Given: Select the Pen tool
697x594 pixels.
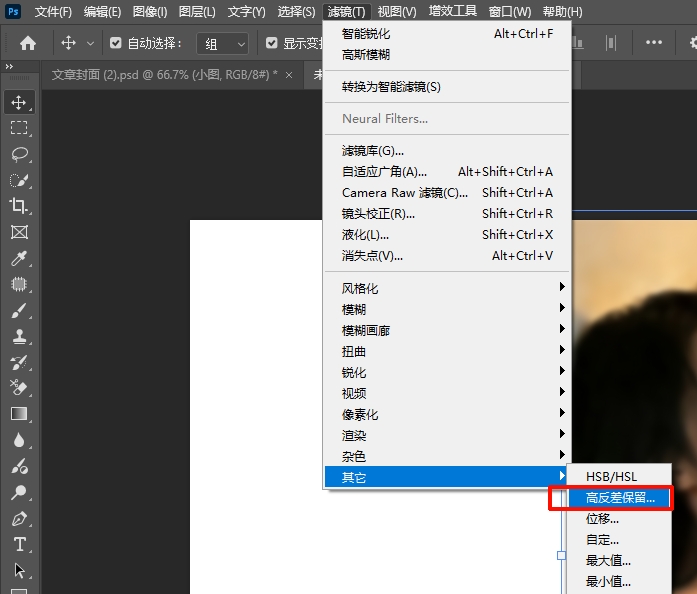Looking at the screenshot, I should point(19,519).
